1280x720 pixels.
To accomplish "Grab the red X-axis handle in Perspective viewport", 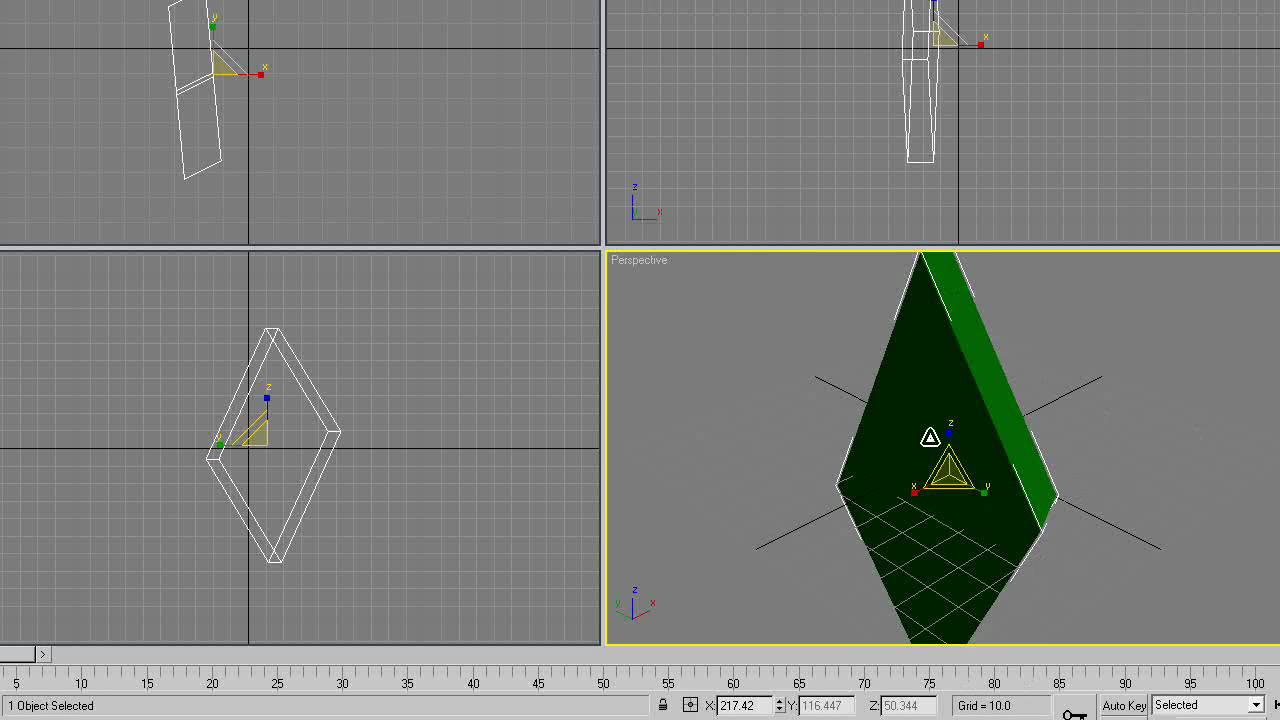I will 914,492.
